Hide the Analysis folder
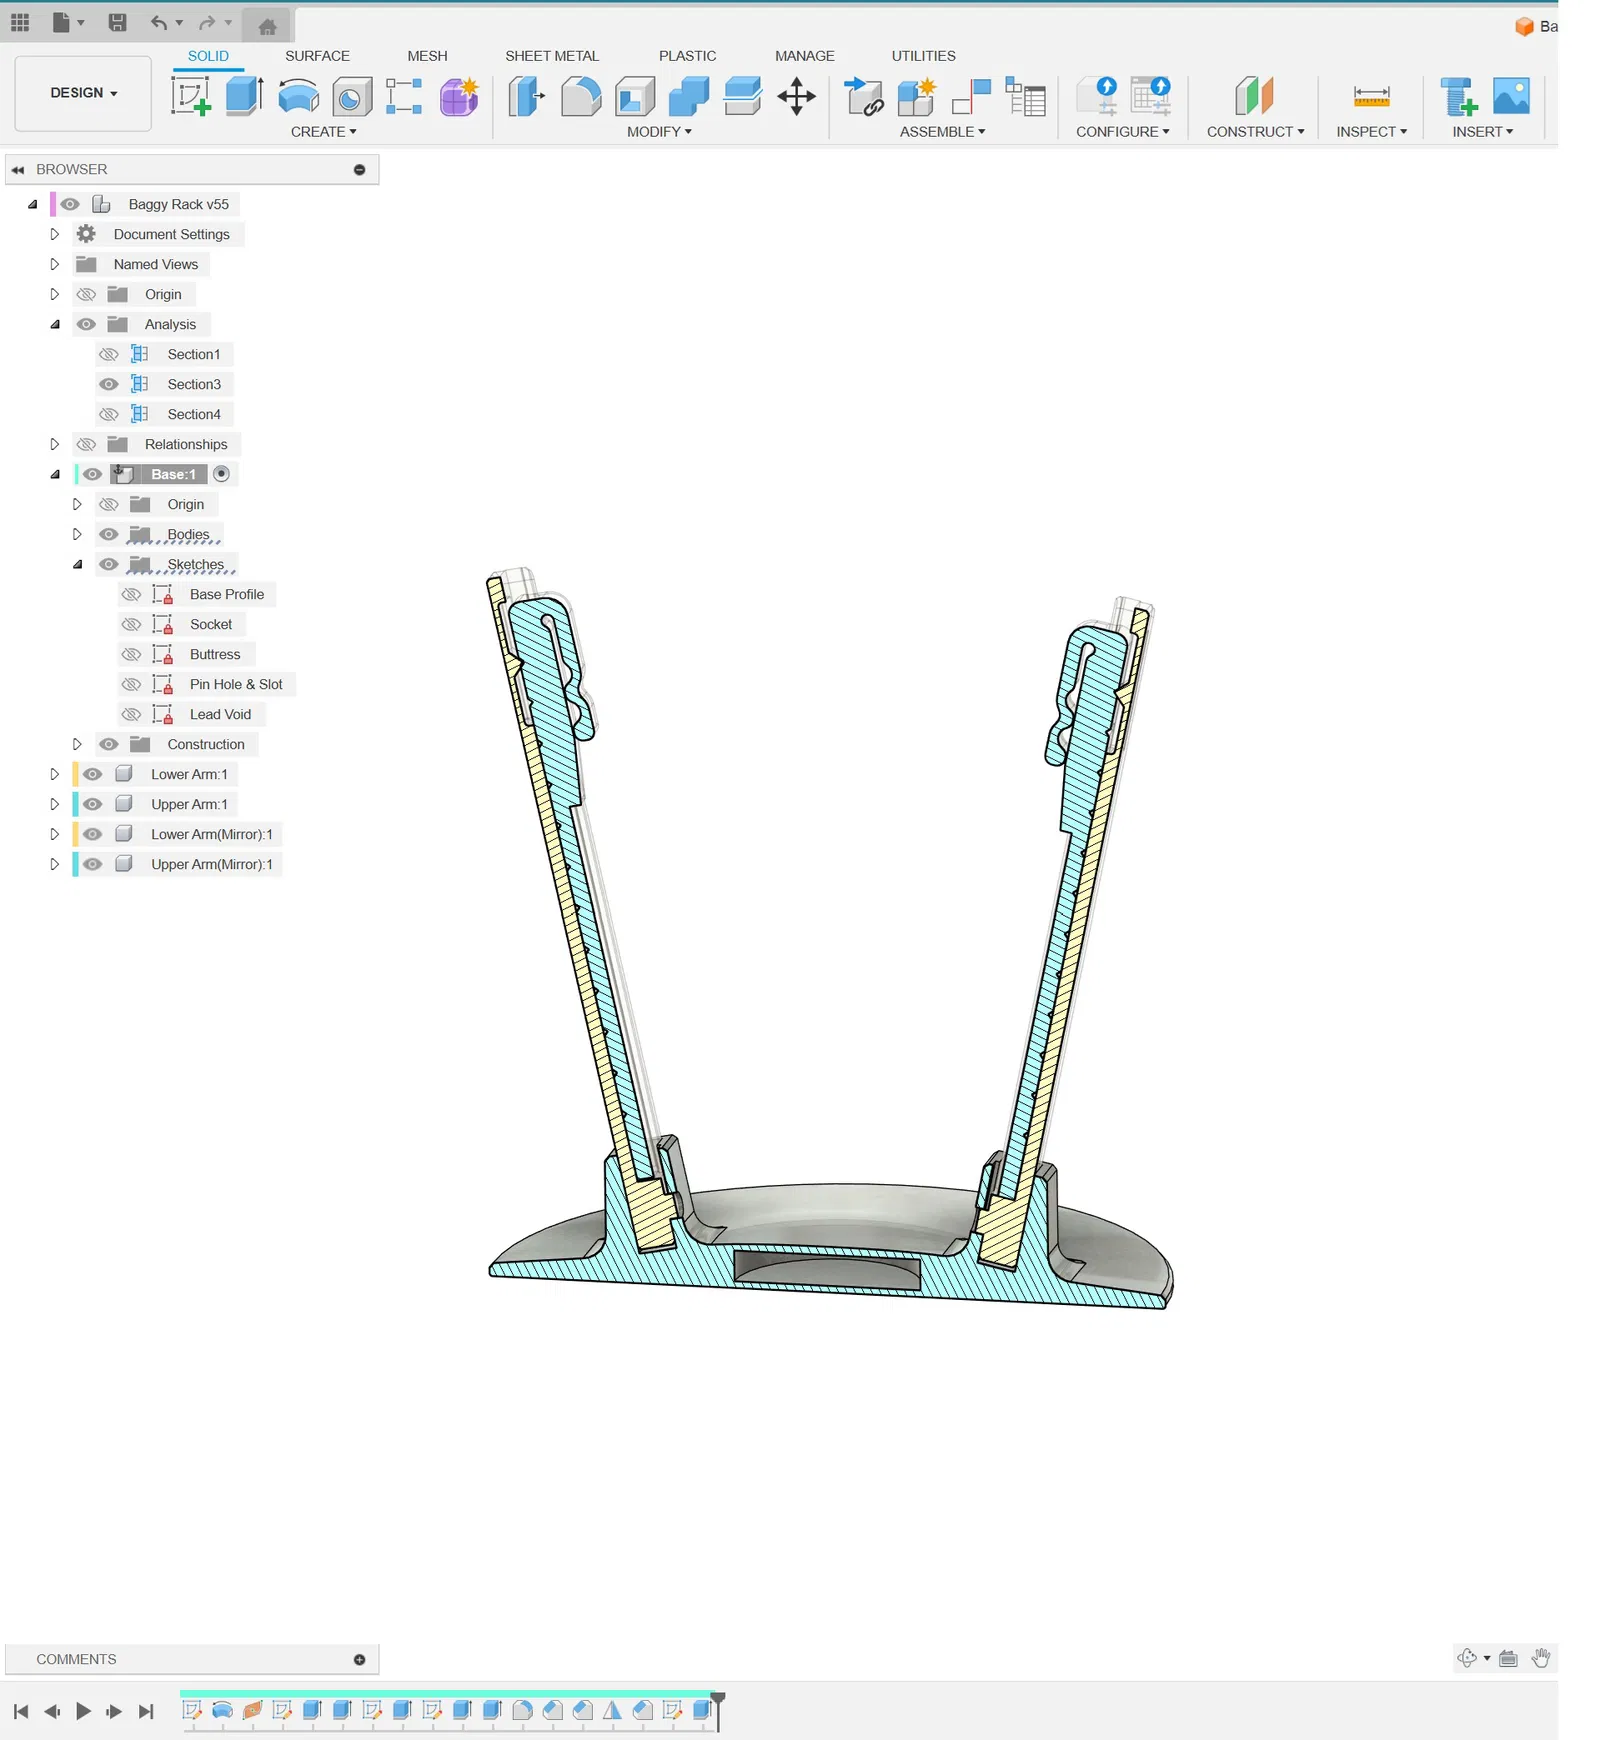The width and height of the screenshot is (1600, 1740). pyautogui.click(x=87, y=324)
